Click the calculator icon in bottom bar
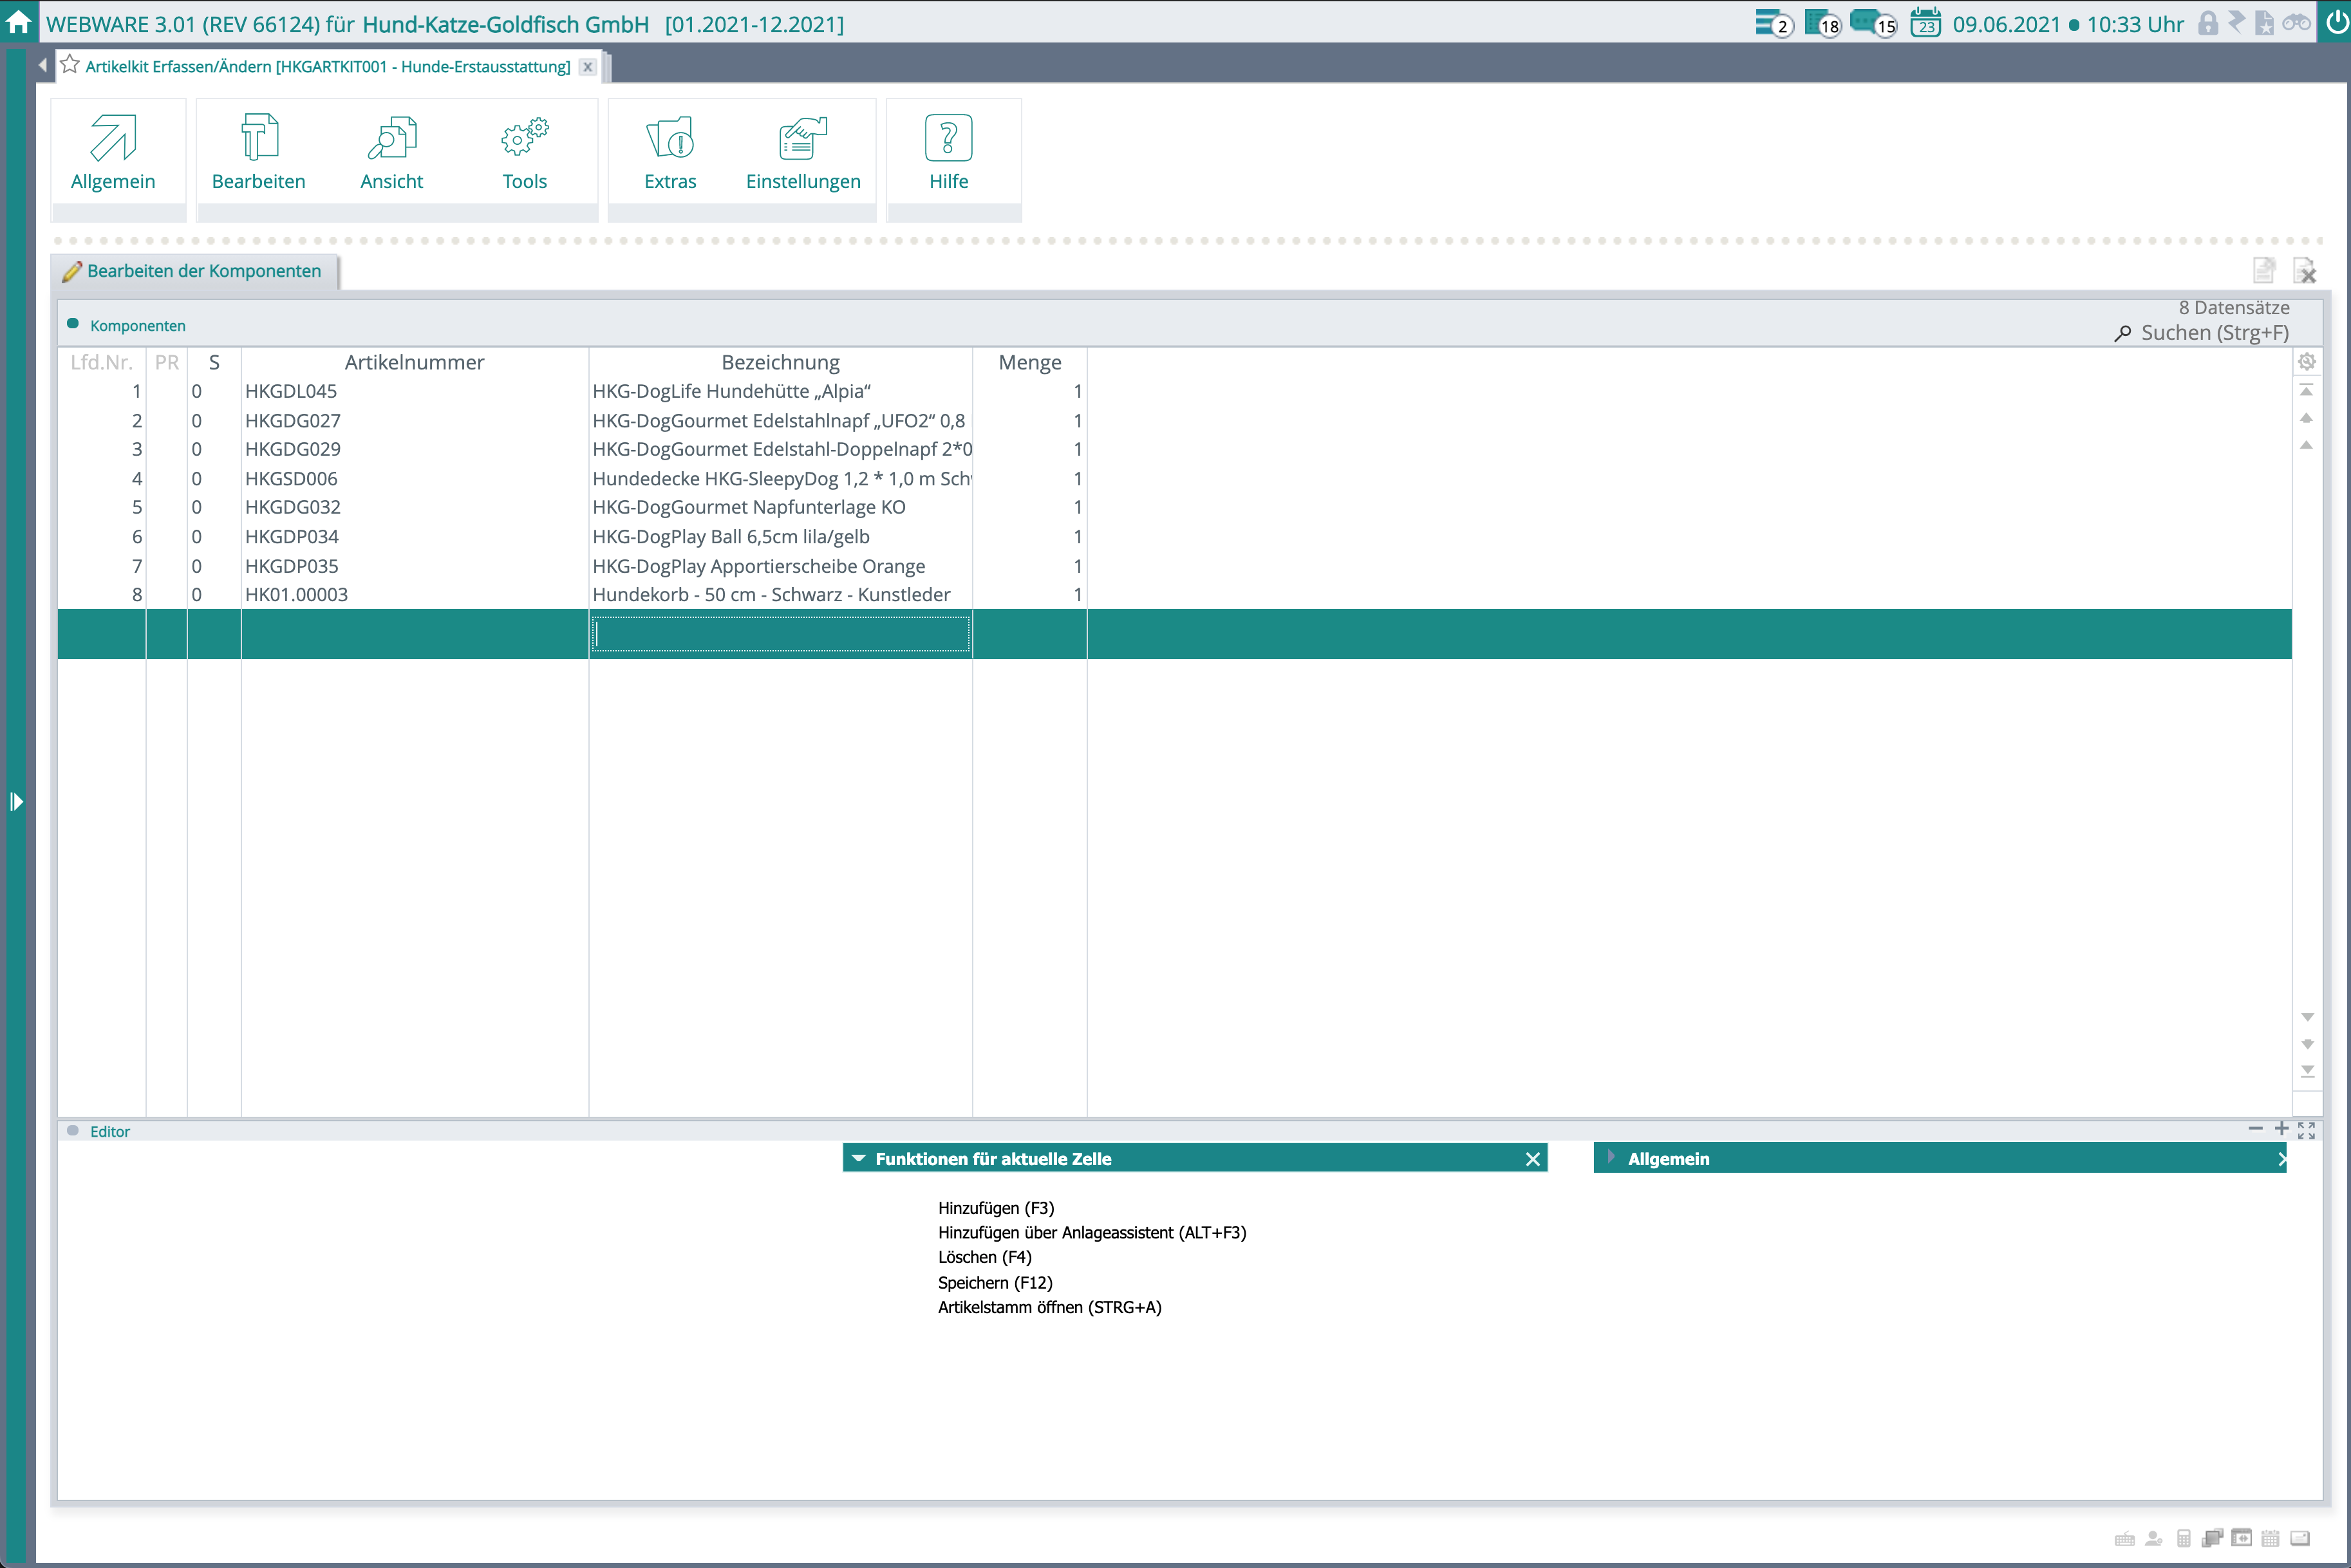Image resolution: width=2351 pixels, height=1568 pixels. (2183, 1538)
